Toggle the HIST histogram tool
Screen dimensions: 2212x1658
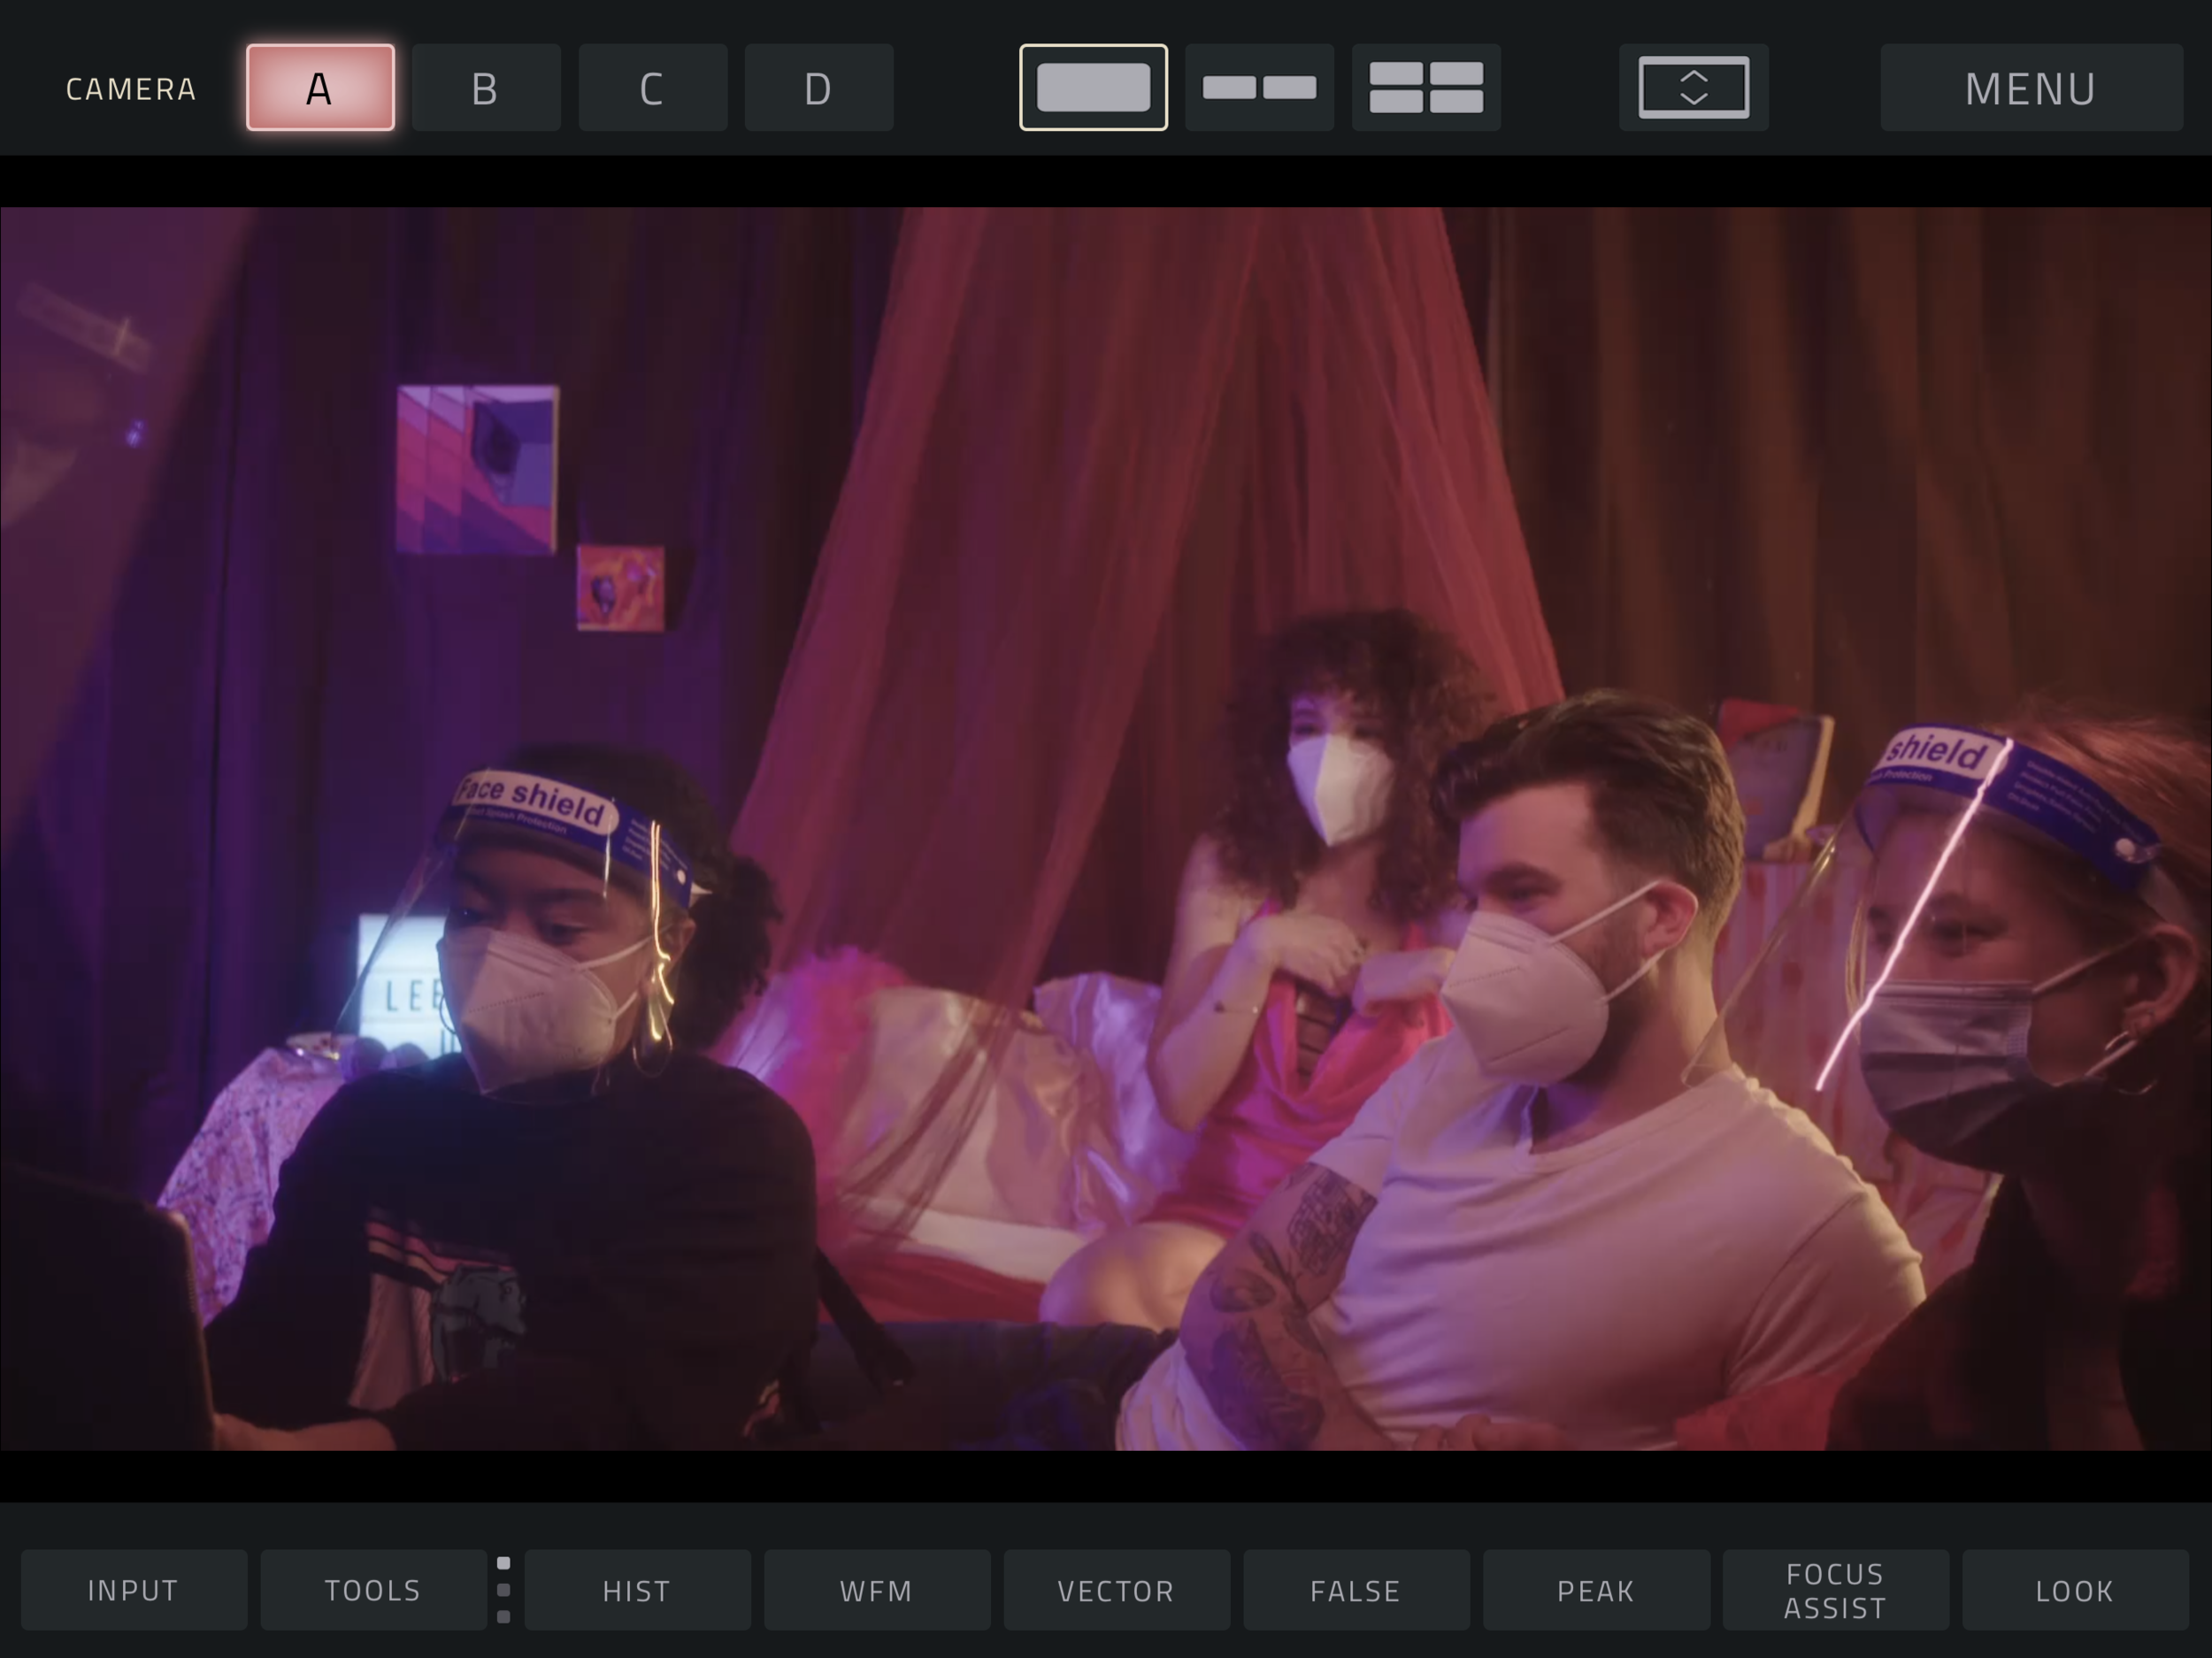click(637, 1590)
